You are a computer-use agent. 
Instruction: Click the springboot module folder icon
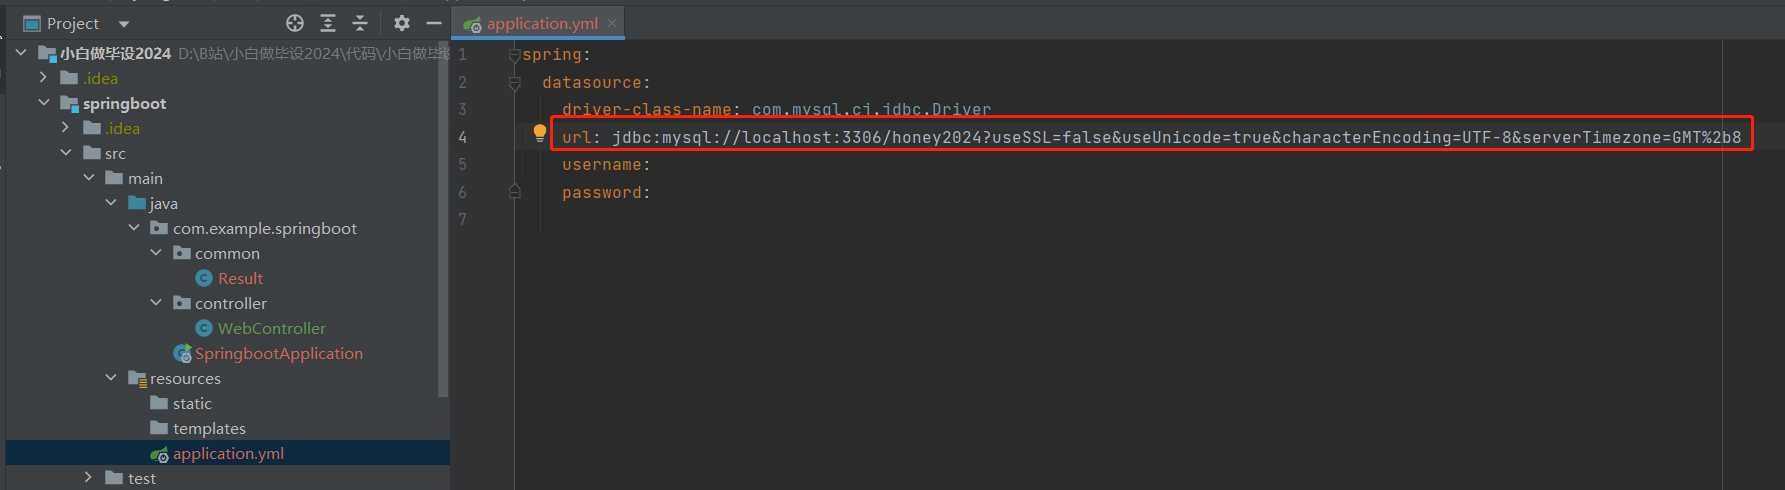click(69, 103)
